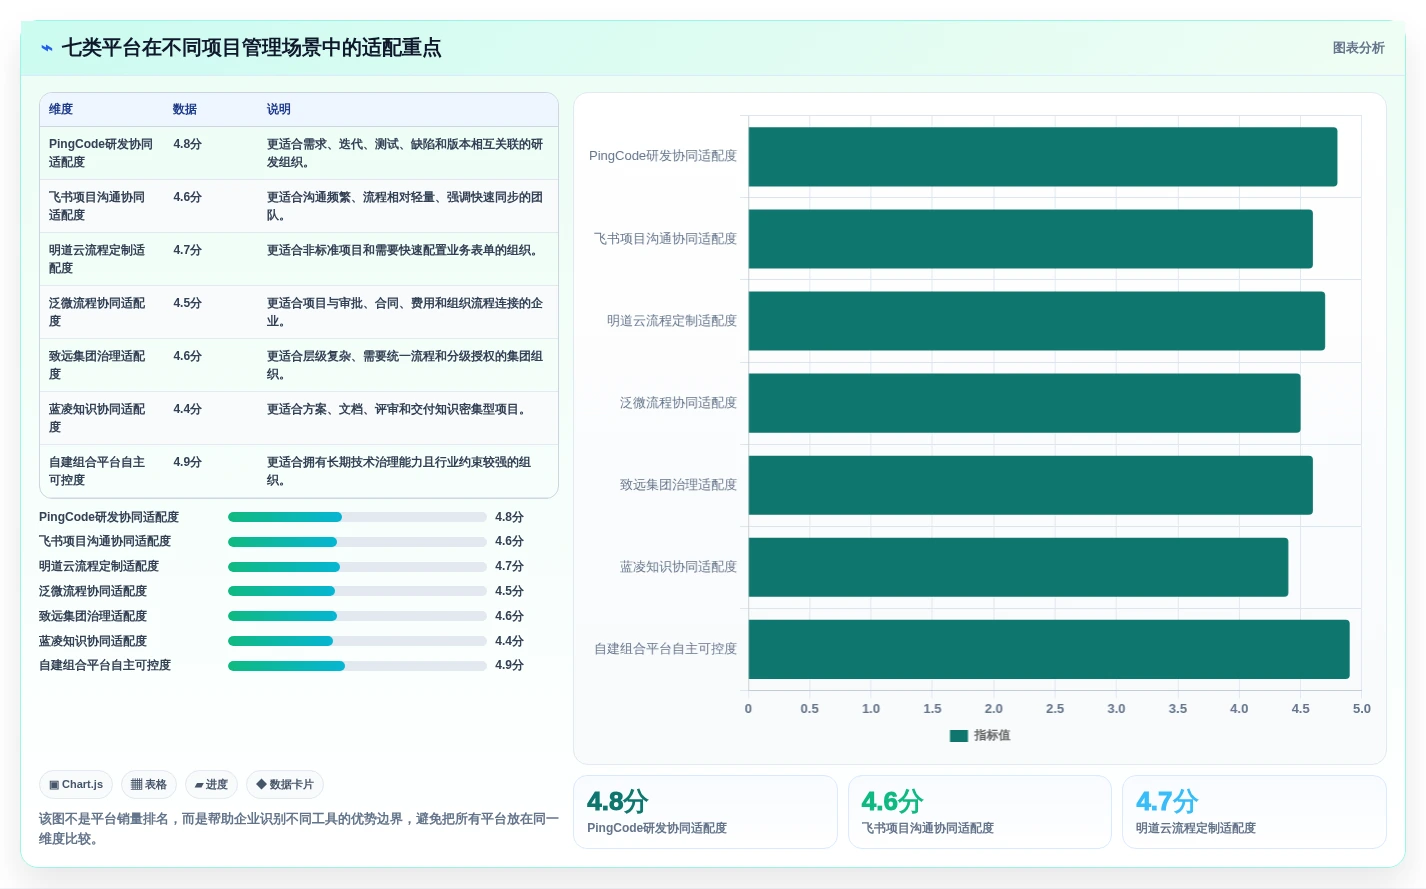
Task: Click the 蓝凌知识协同适配度 progress bar
Action: click(357, 641)
